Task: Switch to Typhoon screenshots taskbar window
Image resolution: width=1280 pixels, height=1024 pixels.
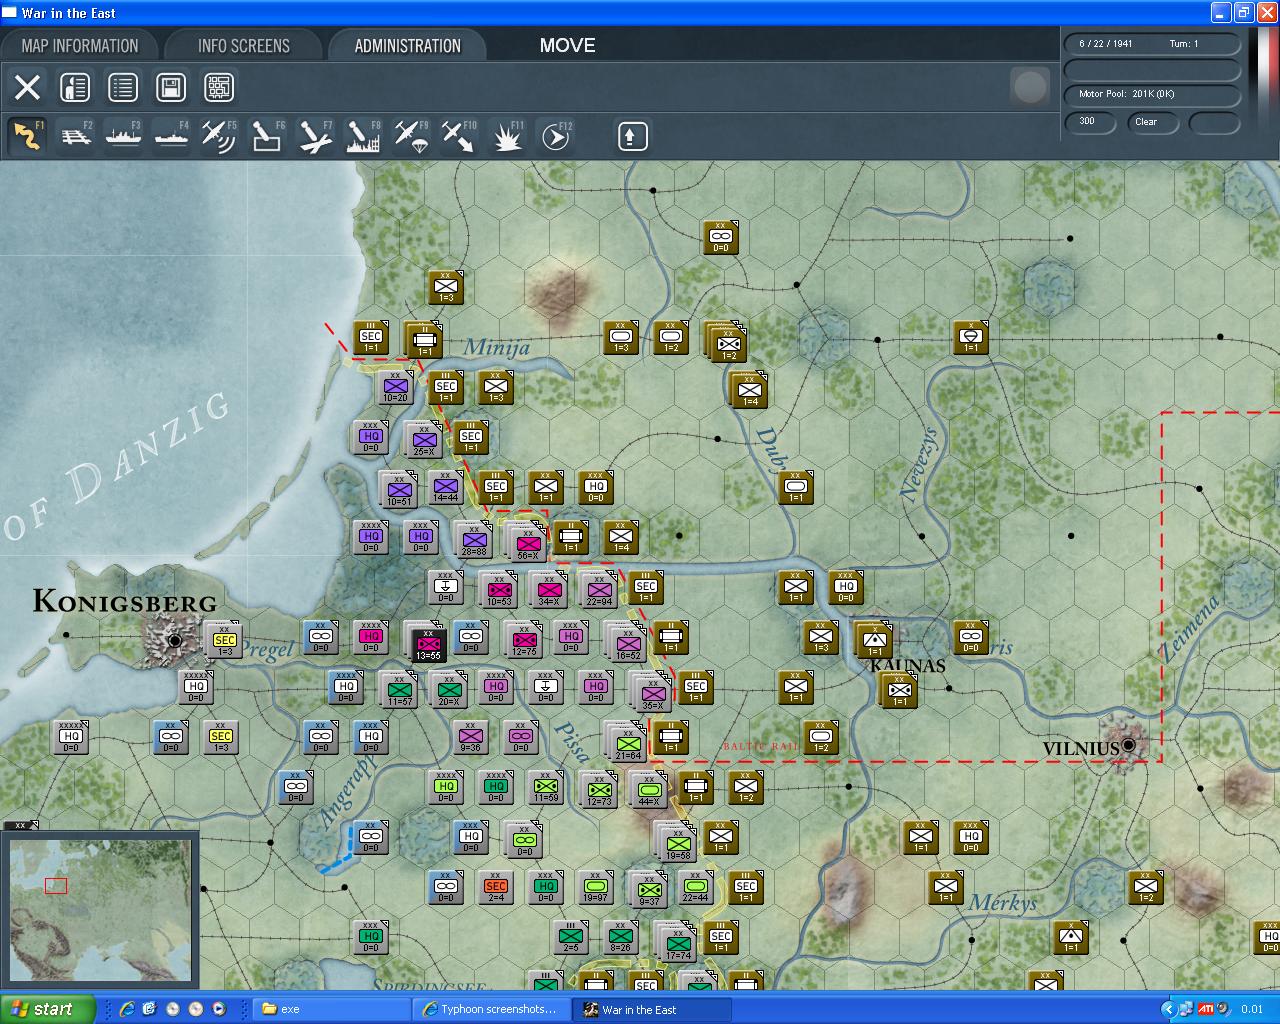Action: click(492, 1009)
